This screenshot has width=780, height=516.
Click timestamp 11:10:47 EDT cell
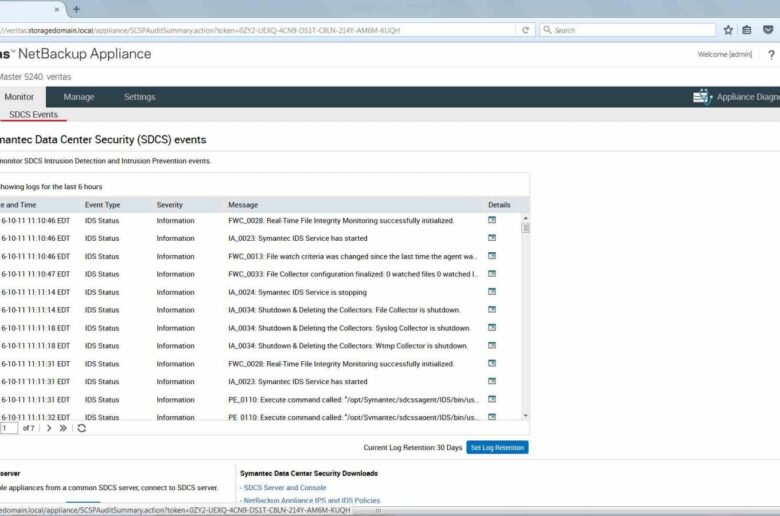(35, 274)
